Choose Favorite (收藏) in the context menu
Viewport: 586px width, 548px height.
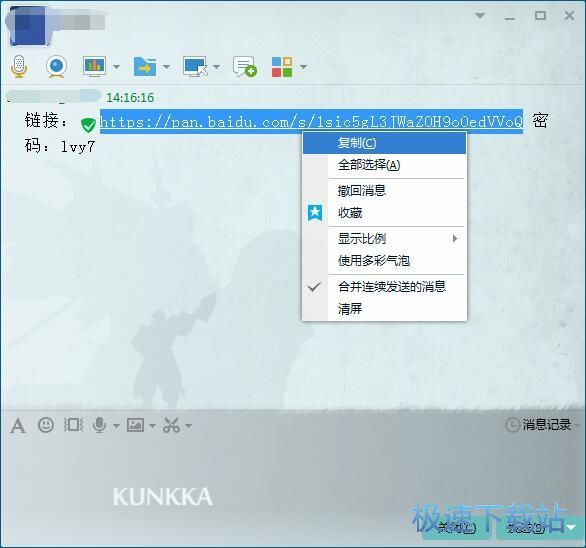[384, 213]
